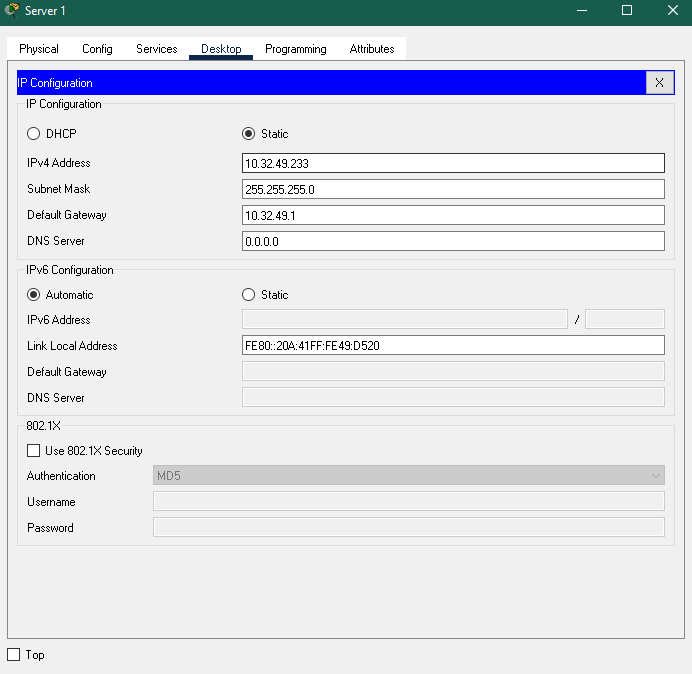Viewport: 692px width, 674px height.
Task: Click the IPv6 Address field
Action: click(x=405, y=319)
